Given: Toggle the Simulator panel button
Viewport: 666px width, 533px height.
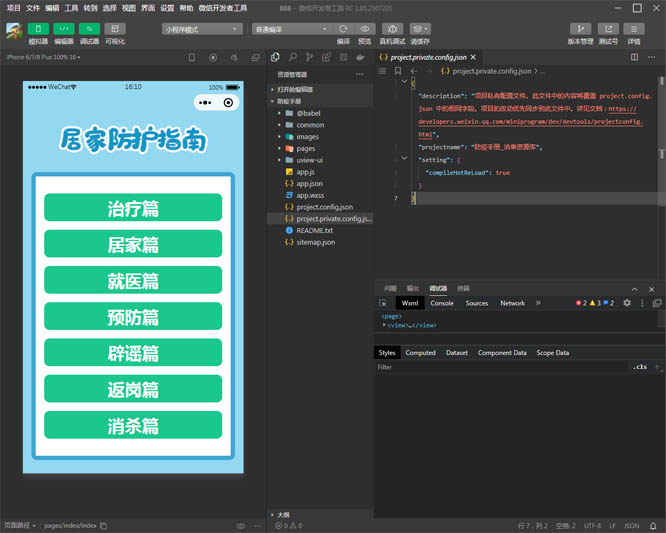Looking at the screenshot, I should pyautogui.click(x=38, y=29).
